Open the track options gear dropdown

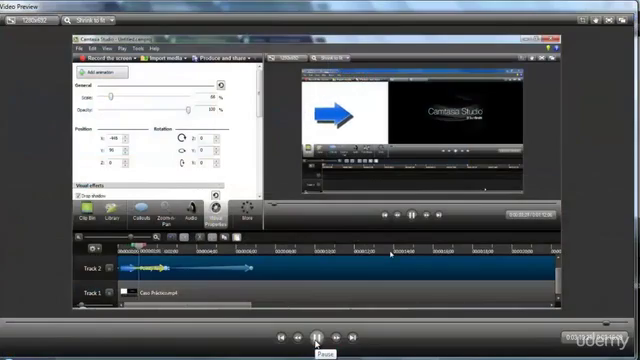tap(94, 248)
